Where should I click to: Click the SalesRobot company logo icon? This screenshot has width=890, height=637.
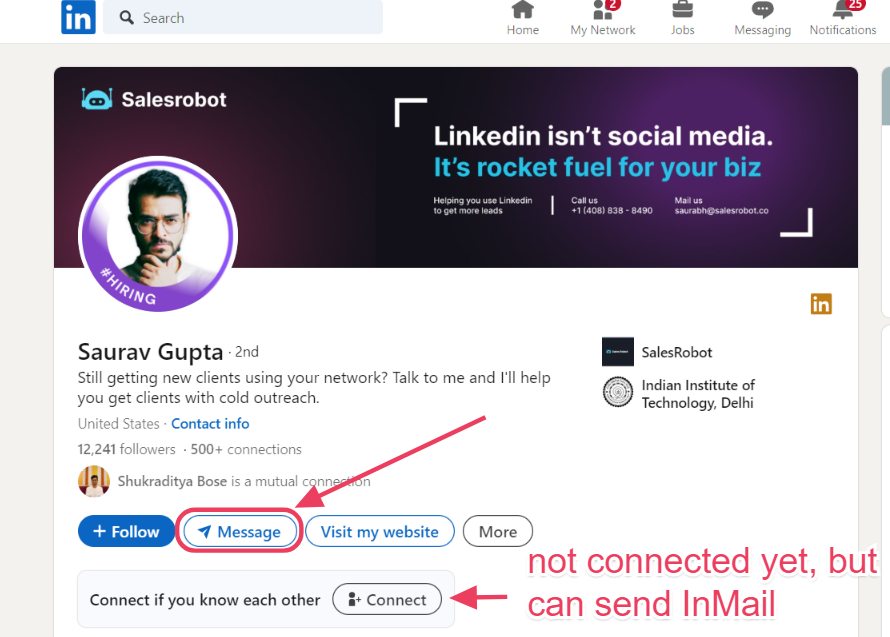point(618,352)
